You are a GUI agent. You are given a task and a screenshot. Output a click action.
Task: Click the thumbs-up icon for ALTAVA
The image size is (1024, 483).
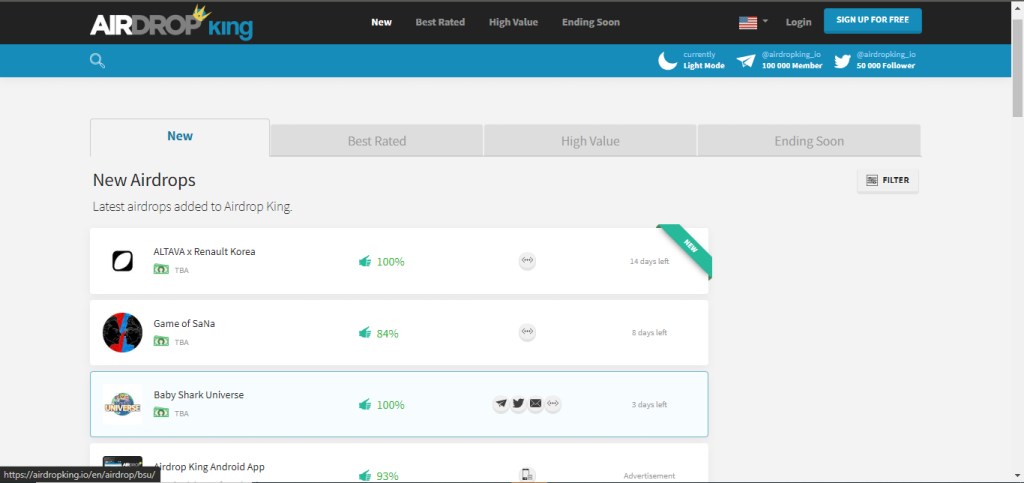click(364, 261)
